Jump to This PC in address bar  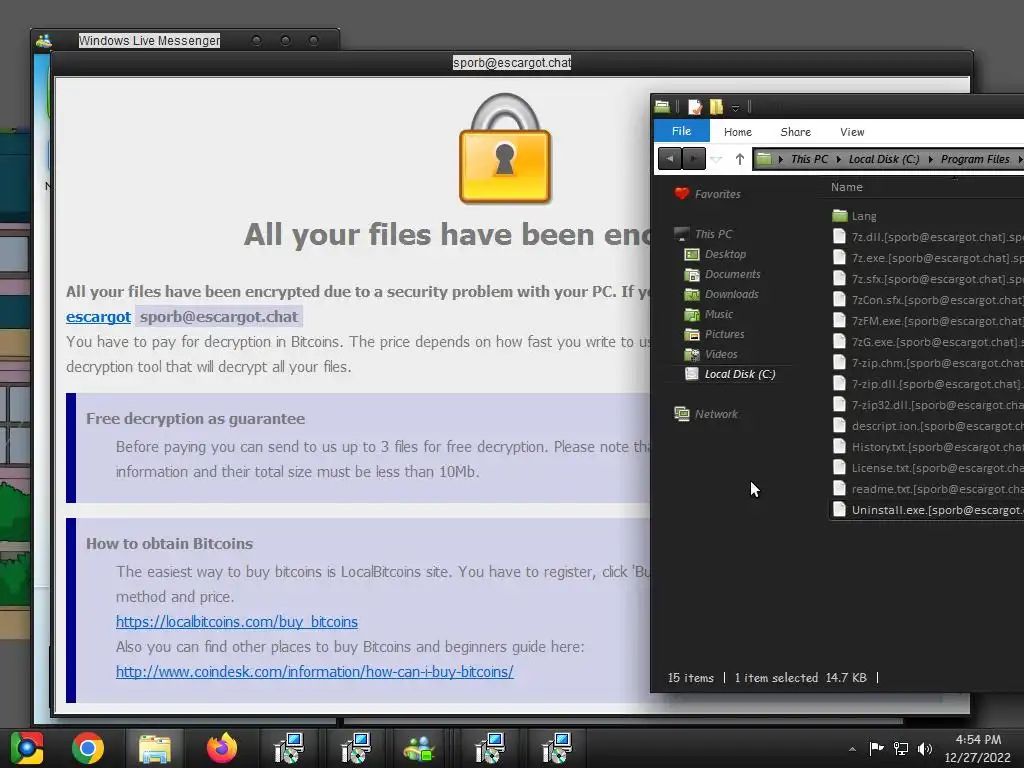pos(809,159)
